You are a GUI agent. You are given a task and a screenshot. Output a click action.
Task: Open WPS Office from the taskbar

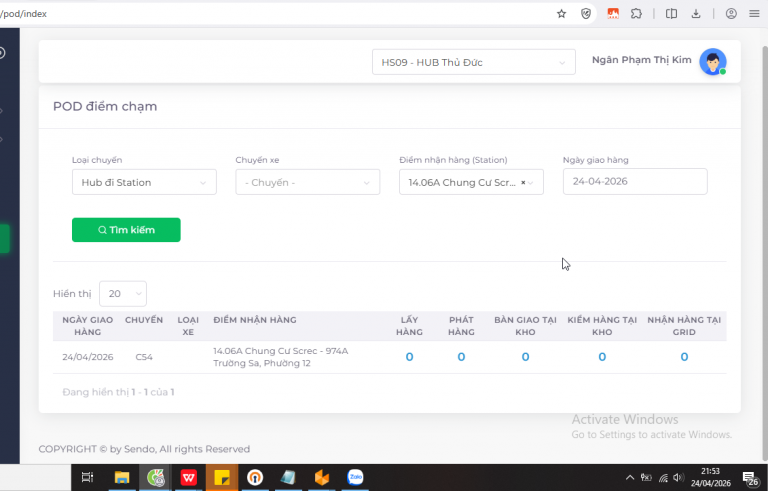click(x=189, y=477)
